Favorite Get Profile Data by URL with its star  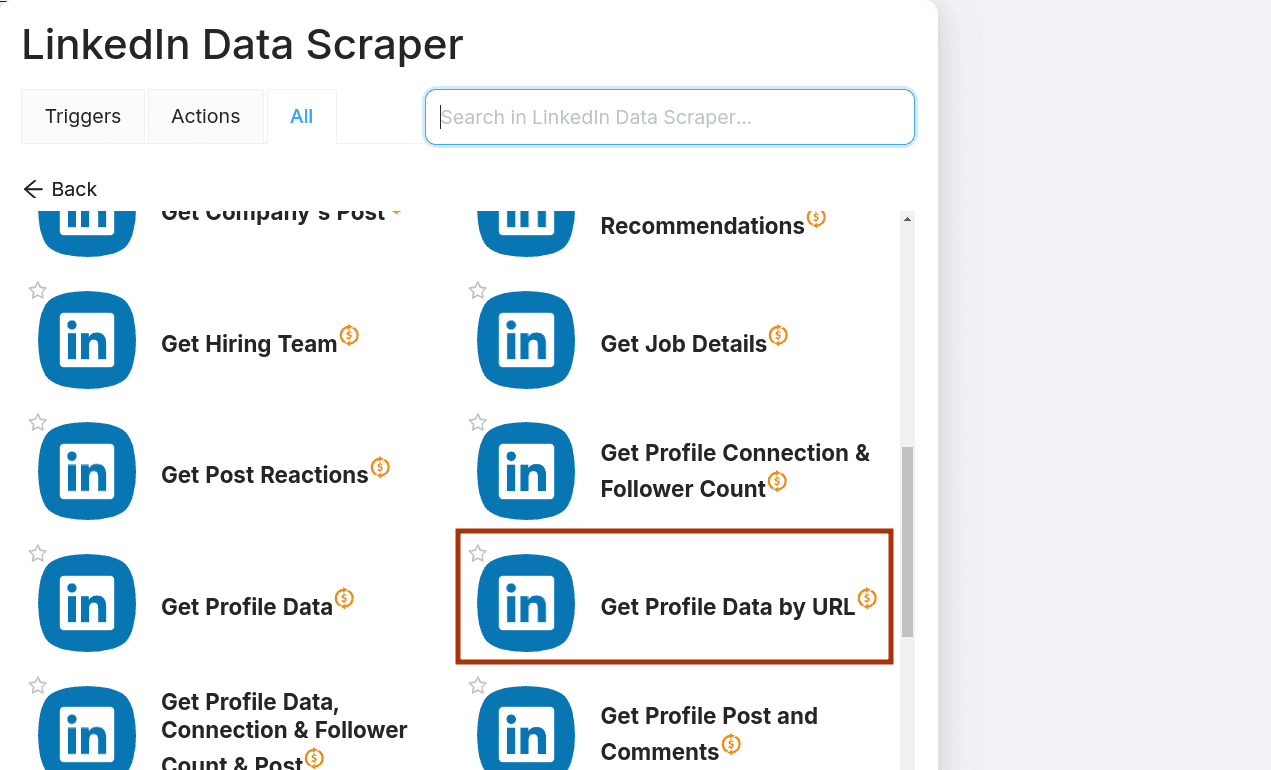click(x=478, y=554)
